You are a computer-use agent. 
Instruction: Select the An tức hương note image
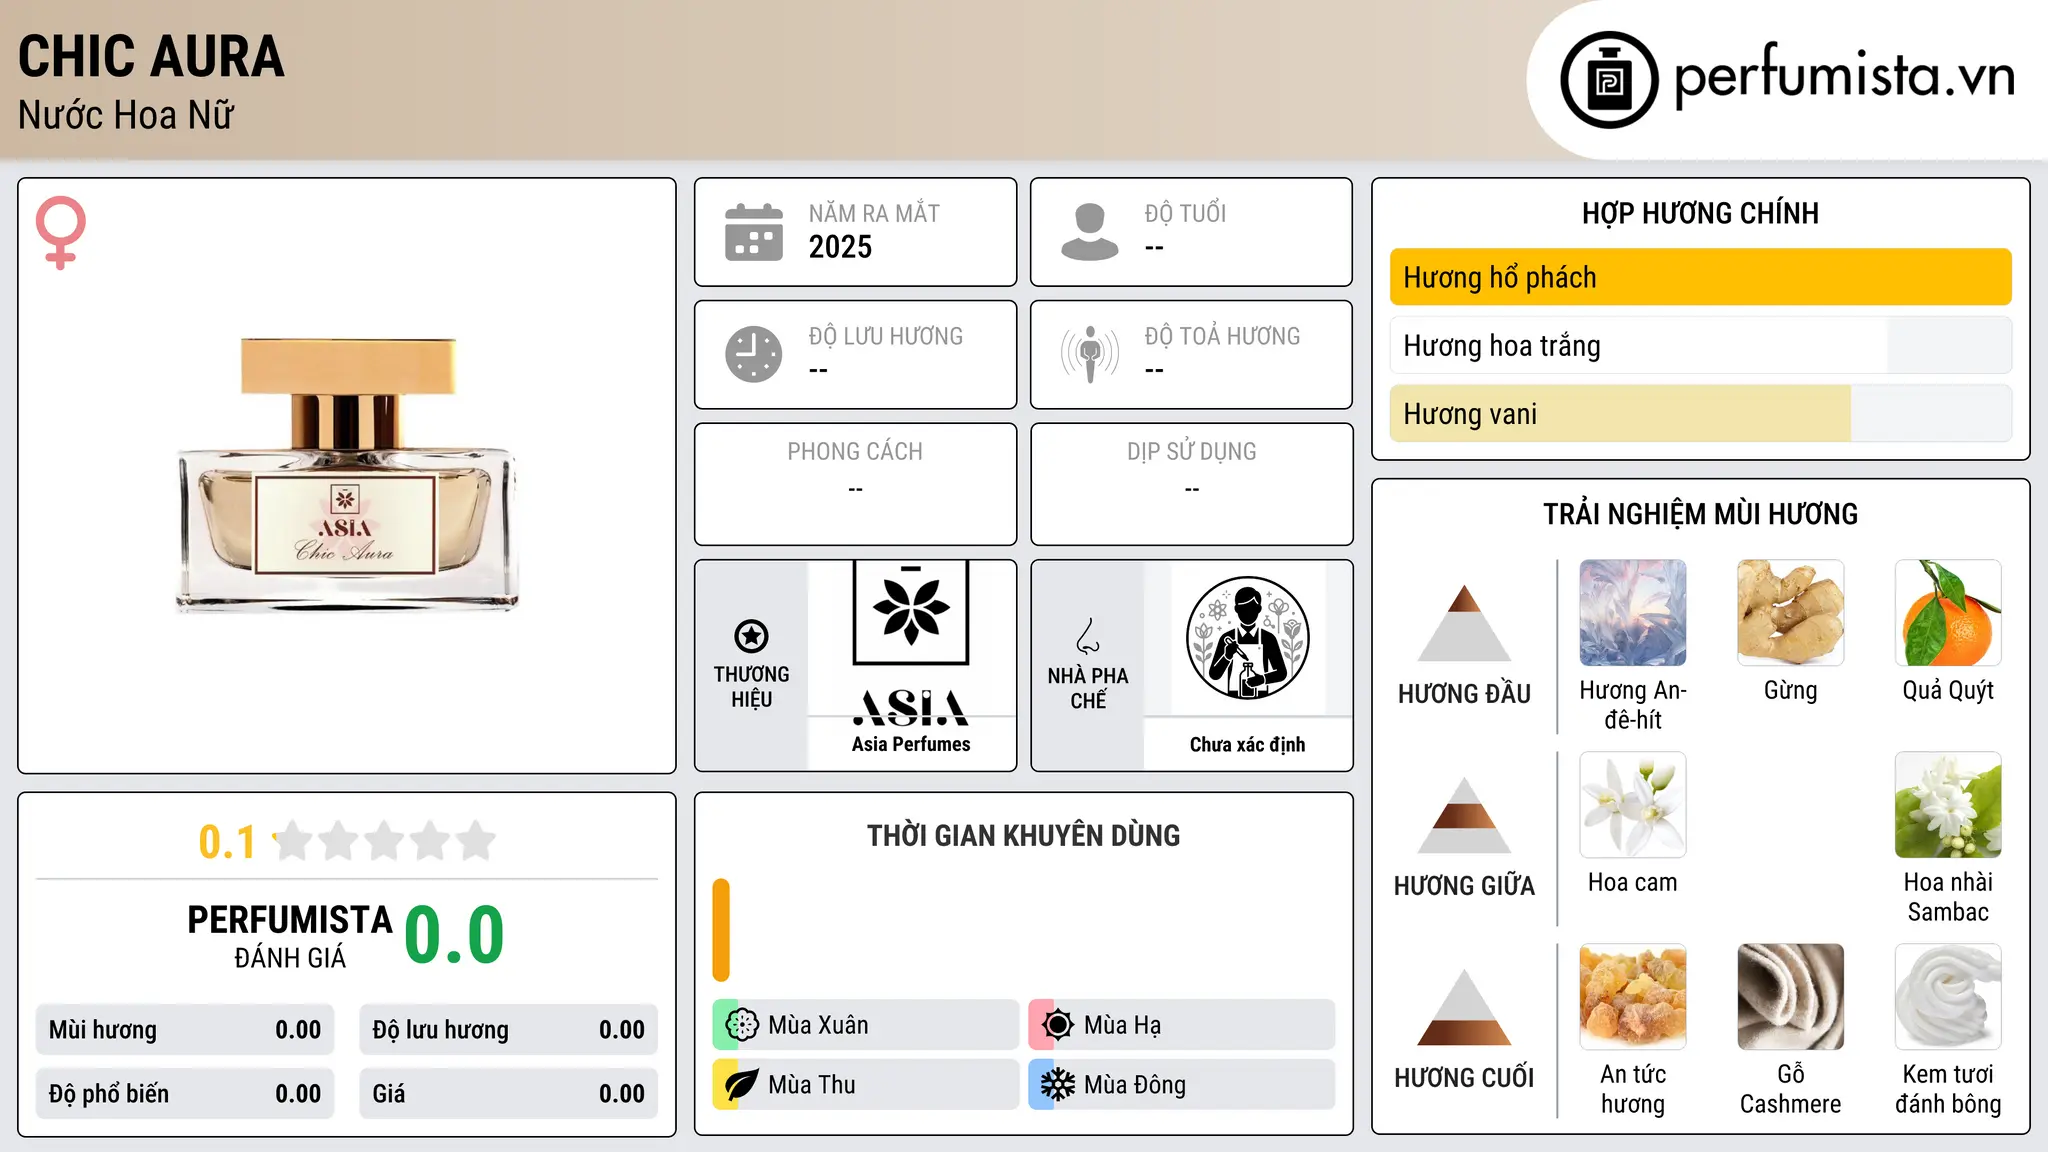click(1633, 997)
